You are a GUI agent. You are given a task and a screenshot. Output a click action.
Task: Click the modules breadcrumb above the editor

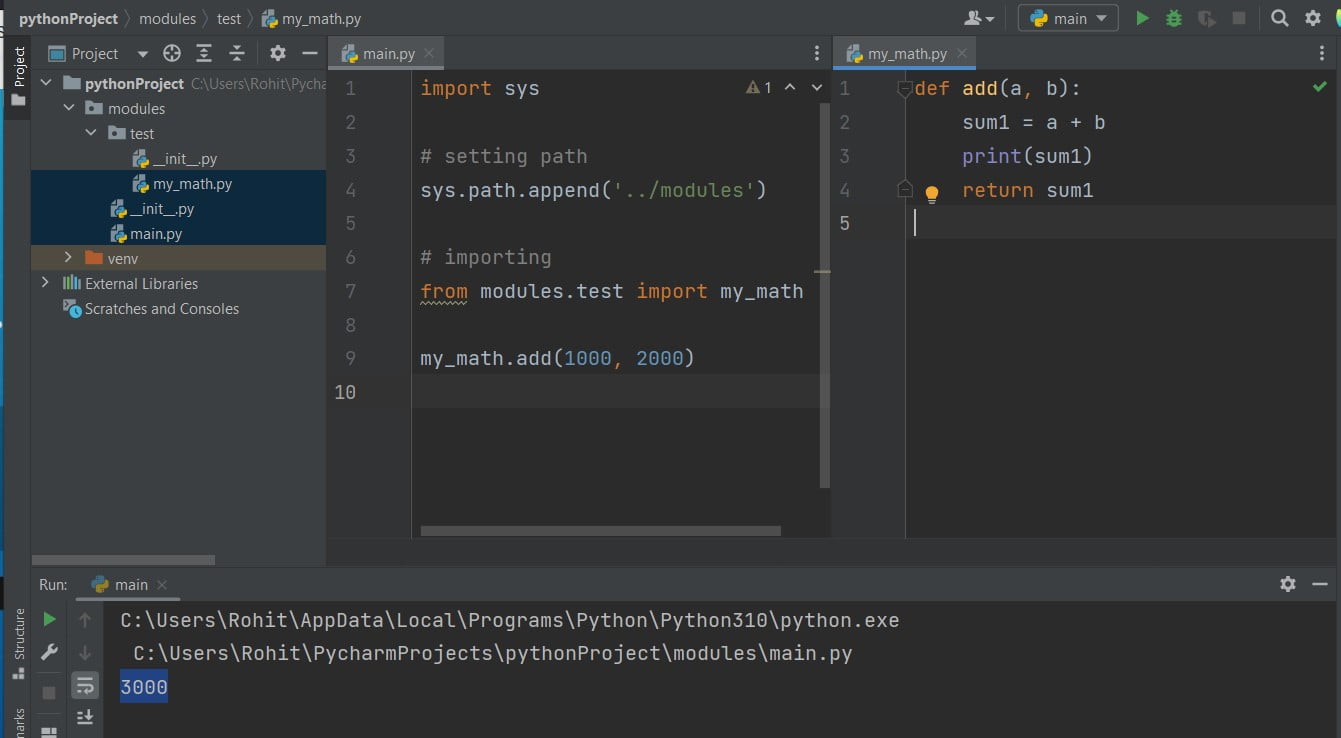pyautogui.click(x=167, y=17)
